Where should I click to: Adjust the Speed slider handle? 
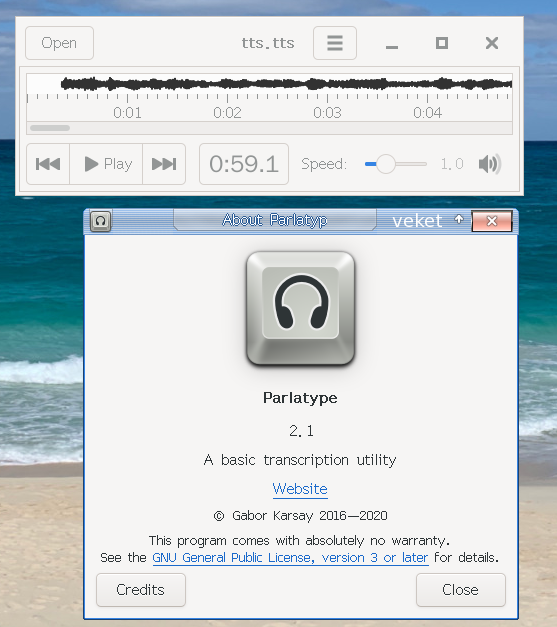tap(386, 164)
